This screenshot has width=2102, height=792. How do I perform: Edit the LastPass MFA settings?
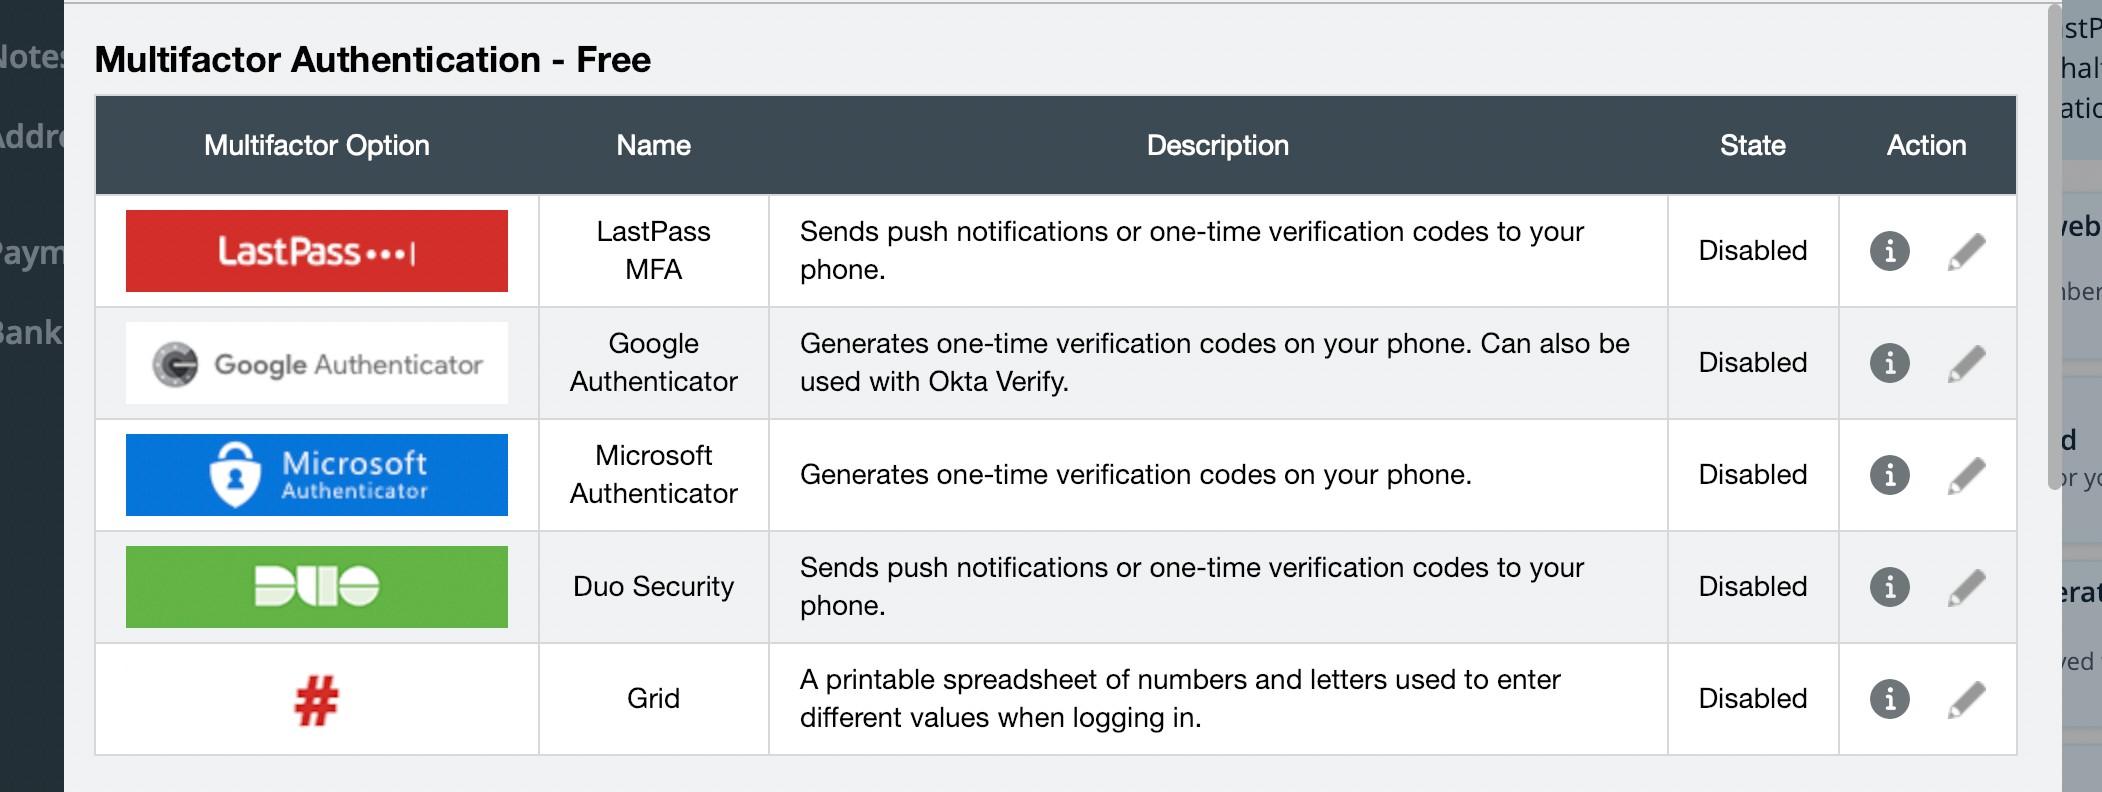[x=1966, y=251]
